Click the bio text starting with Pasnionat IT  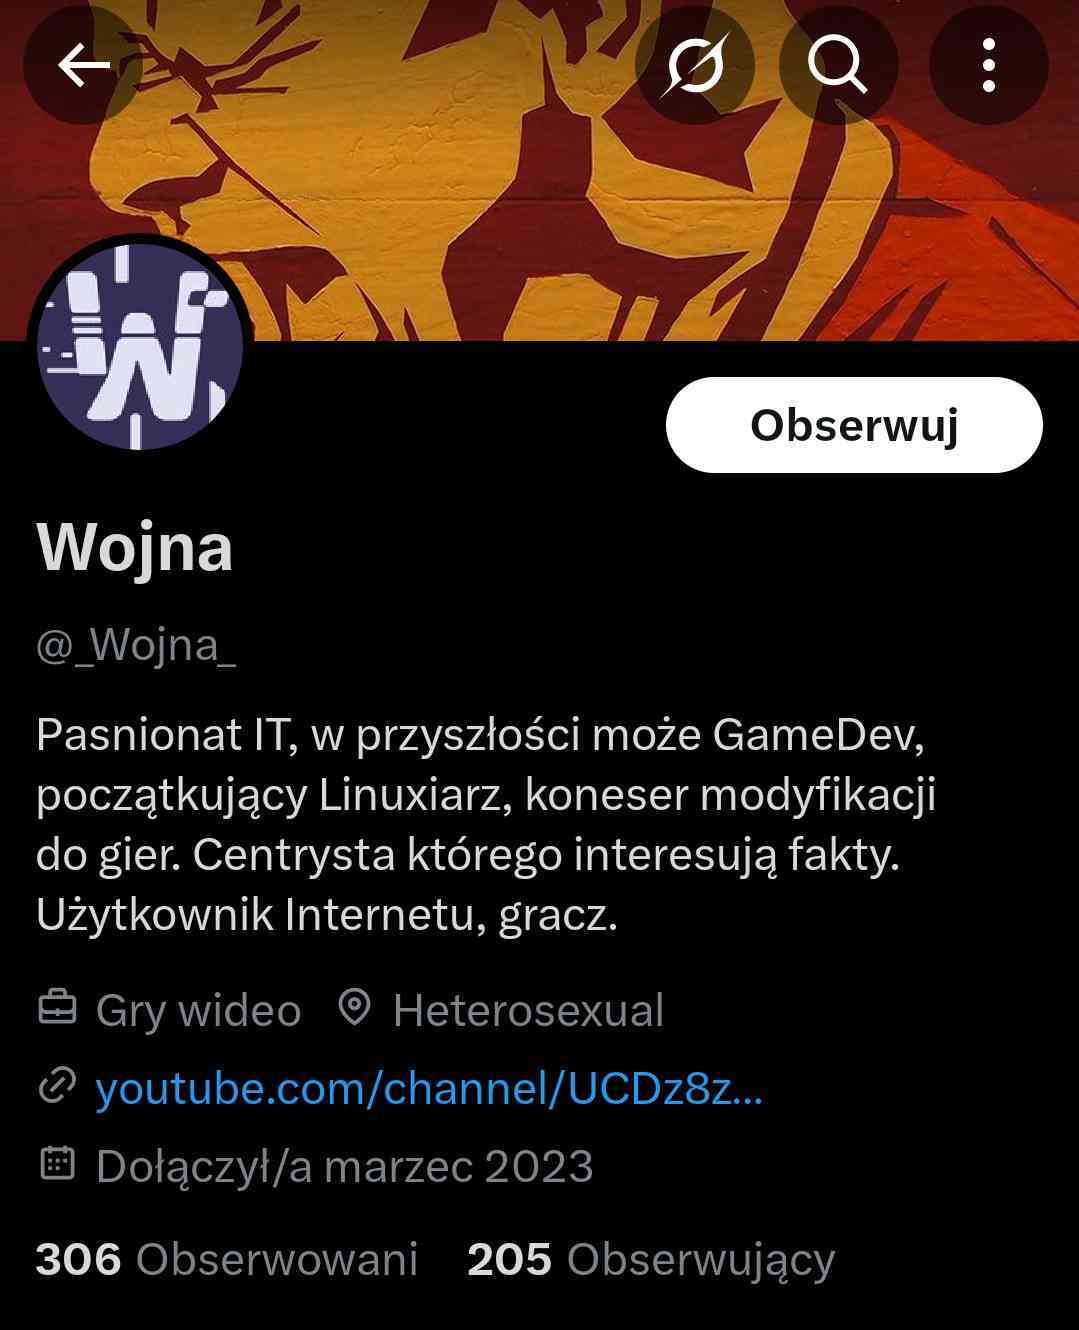coord(486,824)
